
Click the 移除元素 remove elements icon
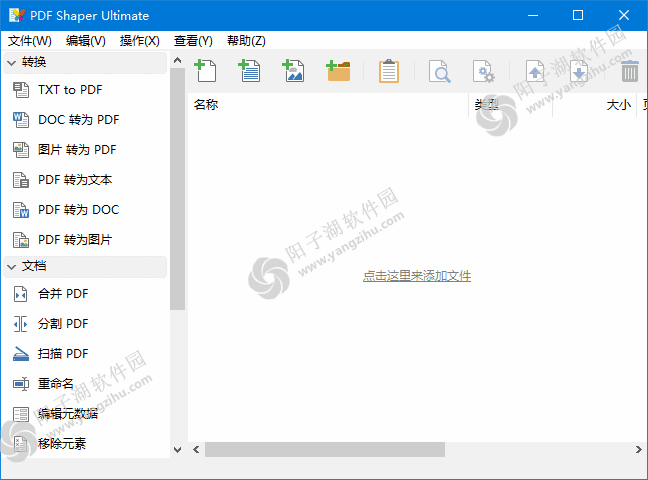click(x=21, y=444)
